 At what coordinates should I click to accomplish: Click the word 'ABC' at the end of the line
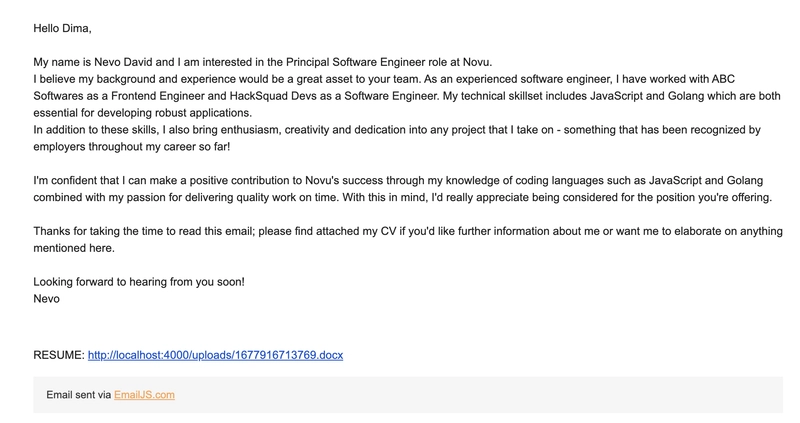pyautogui.click(x=723, y=79)
